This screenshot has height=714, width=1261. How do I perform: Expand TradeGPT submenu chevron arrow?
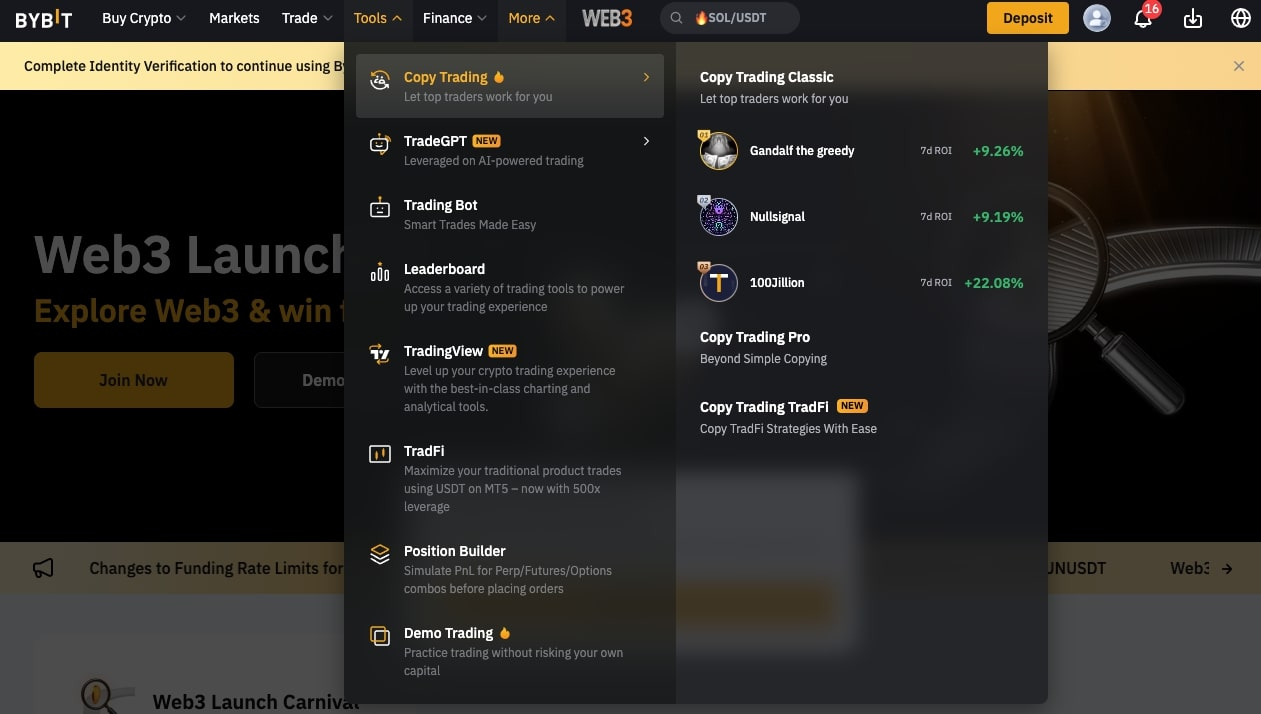[x=646, y=141]
